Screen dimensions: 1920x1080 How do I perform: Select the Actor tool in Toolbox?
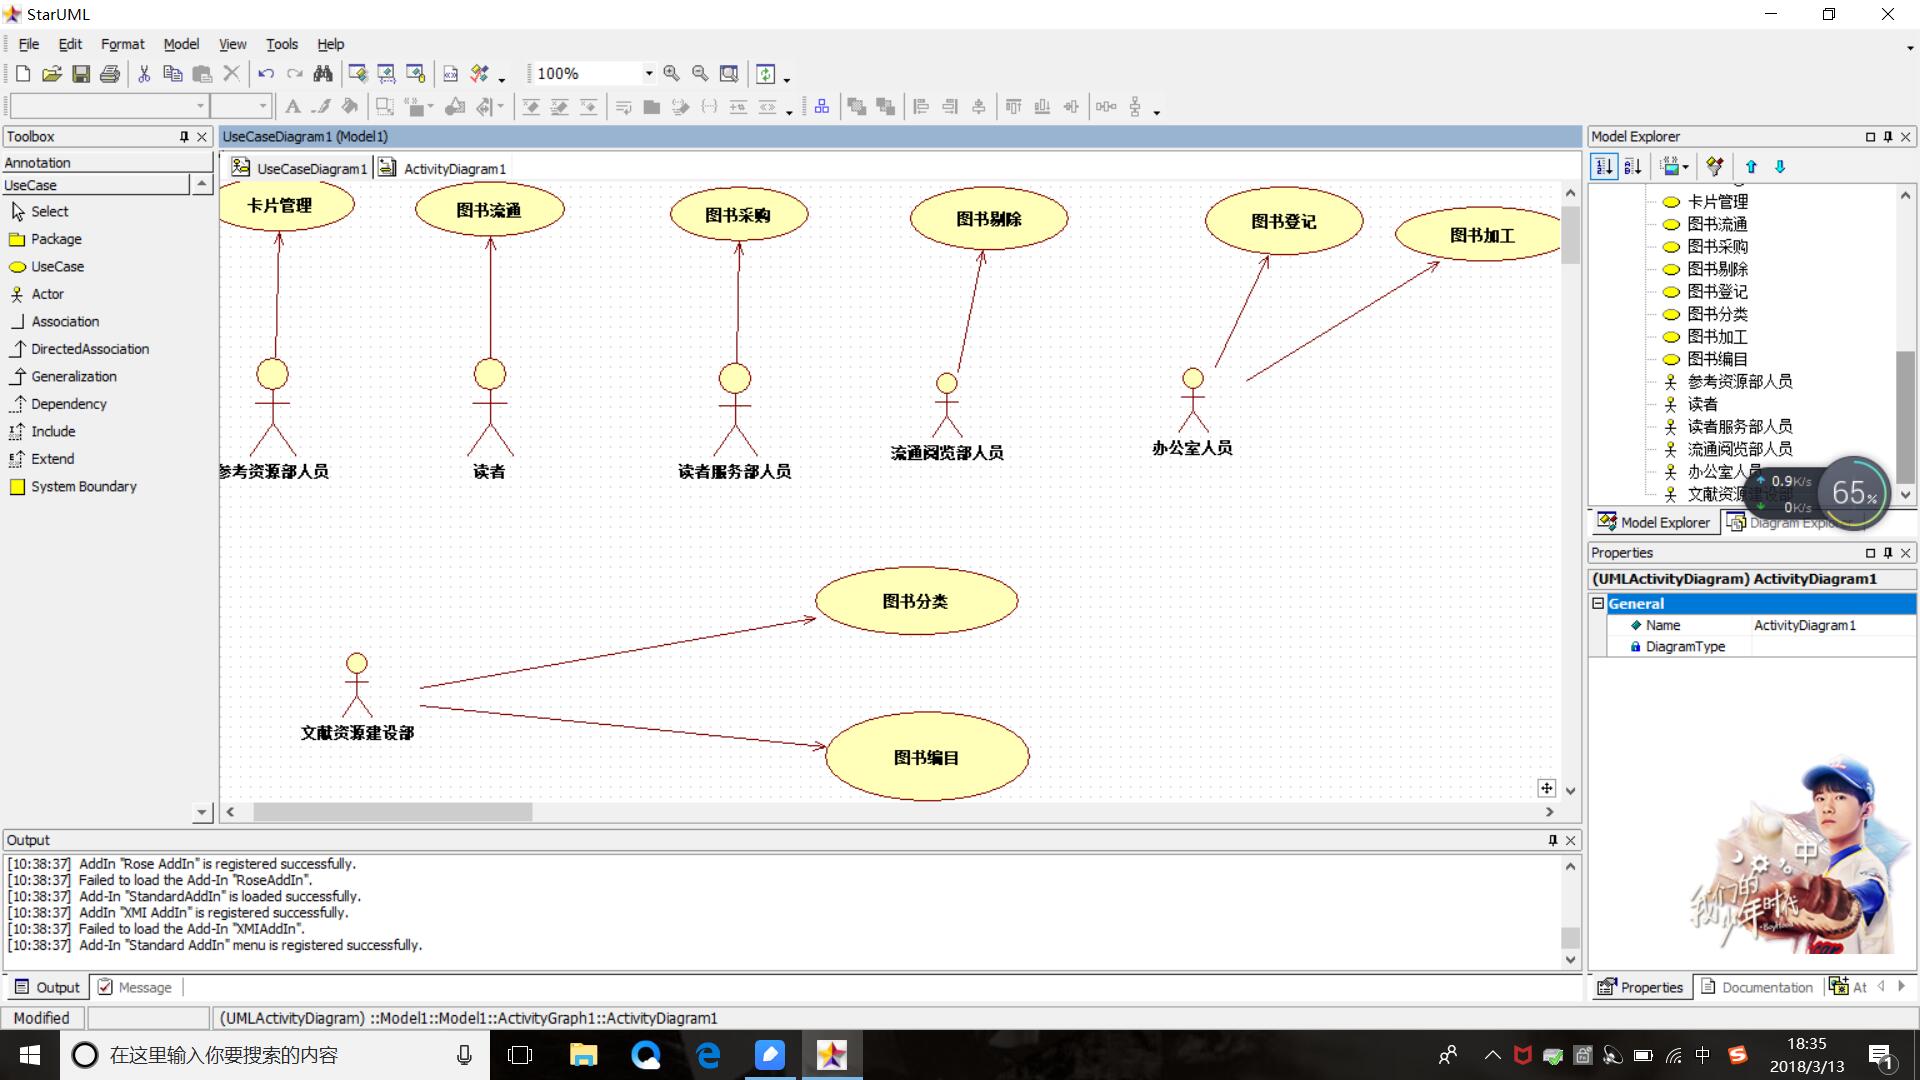click(47, 294)
